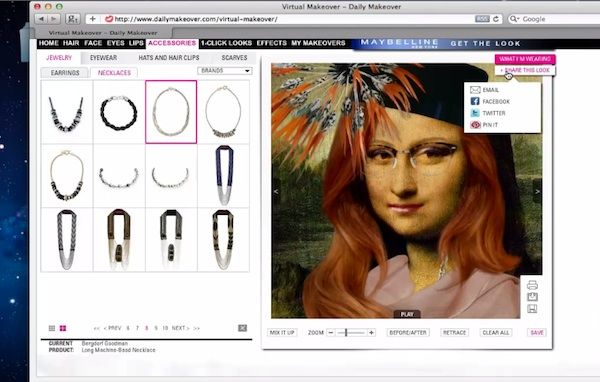Click the pink SAVE button
Viewport: 600px width, 382px height.
pos(537,333)
